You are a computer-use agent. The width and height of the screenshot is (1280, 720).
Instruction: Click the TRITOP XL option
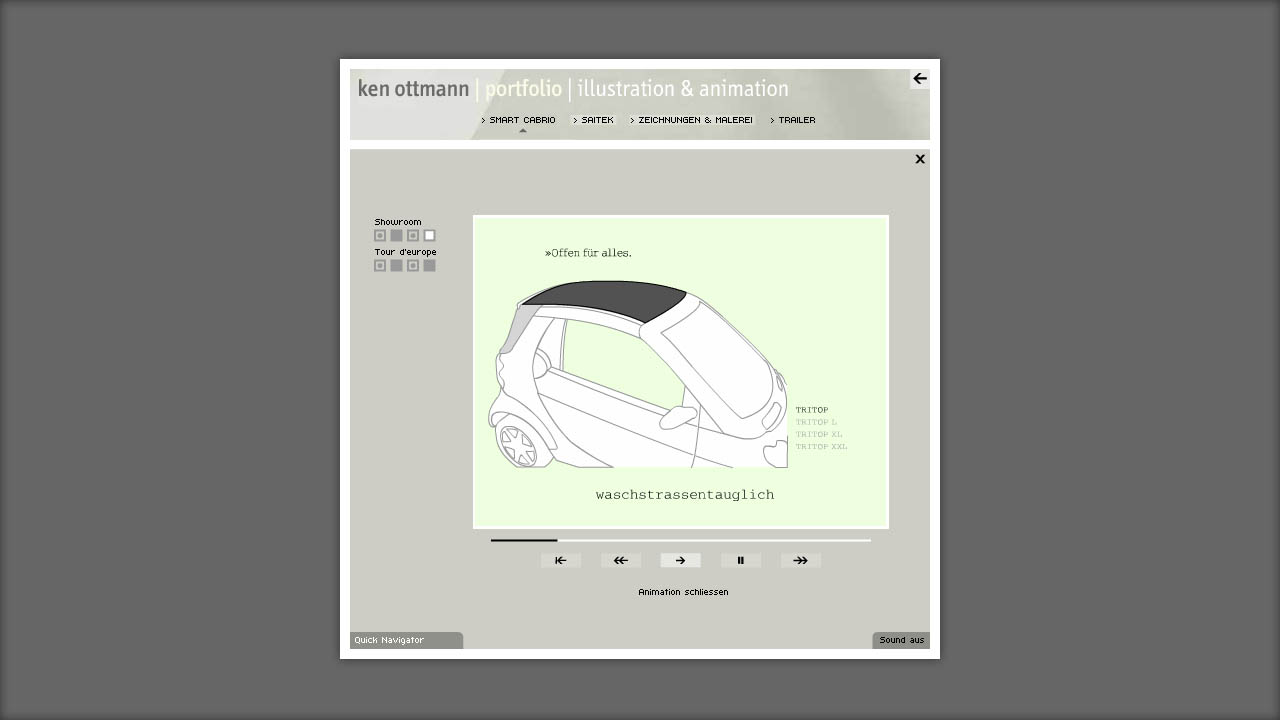819,434
